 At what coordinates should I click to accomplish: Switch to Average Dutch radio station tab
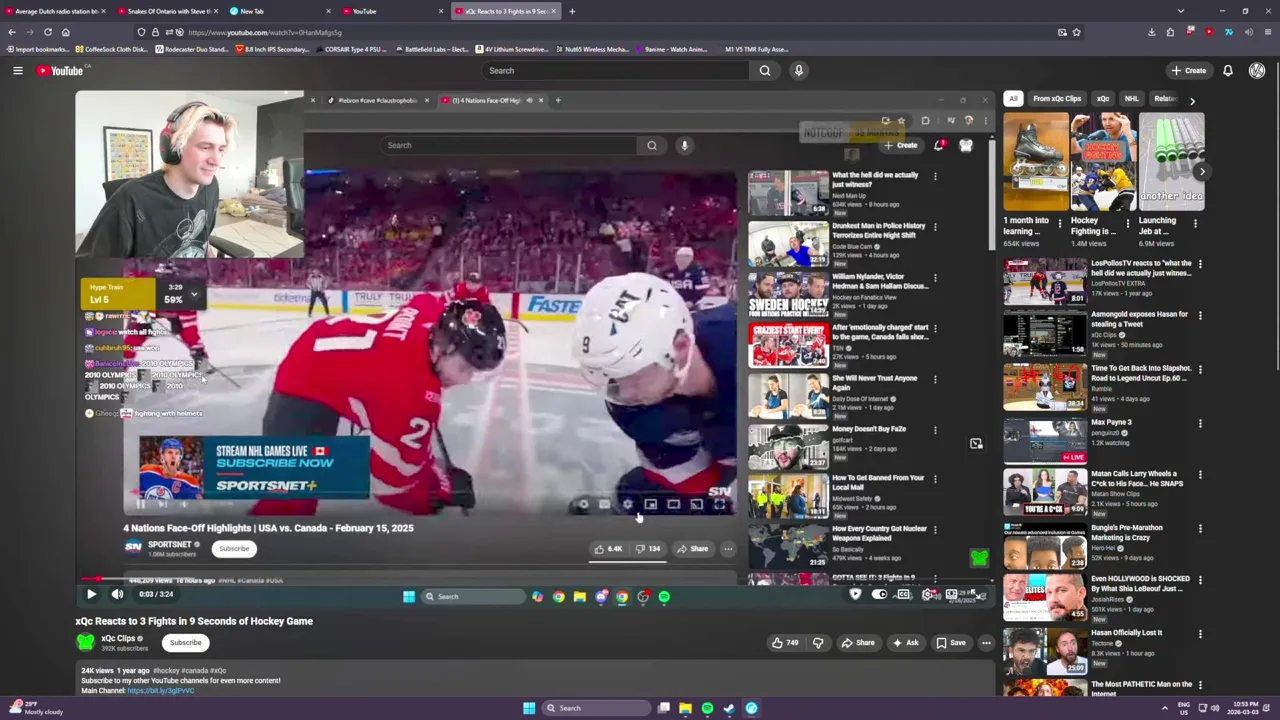[56, 11]
